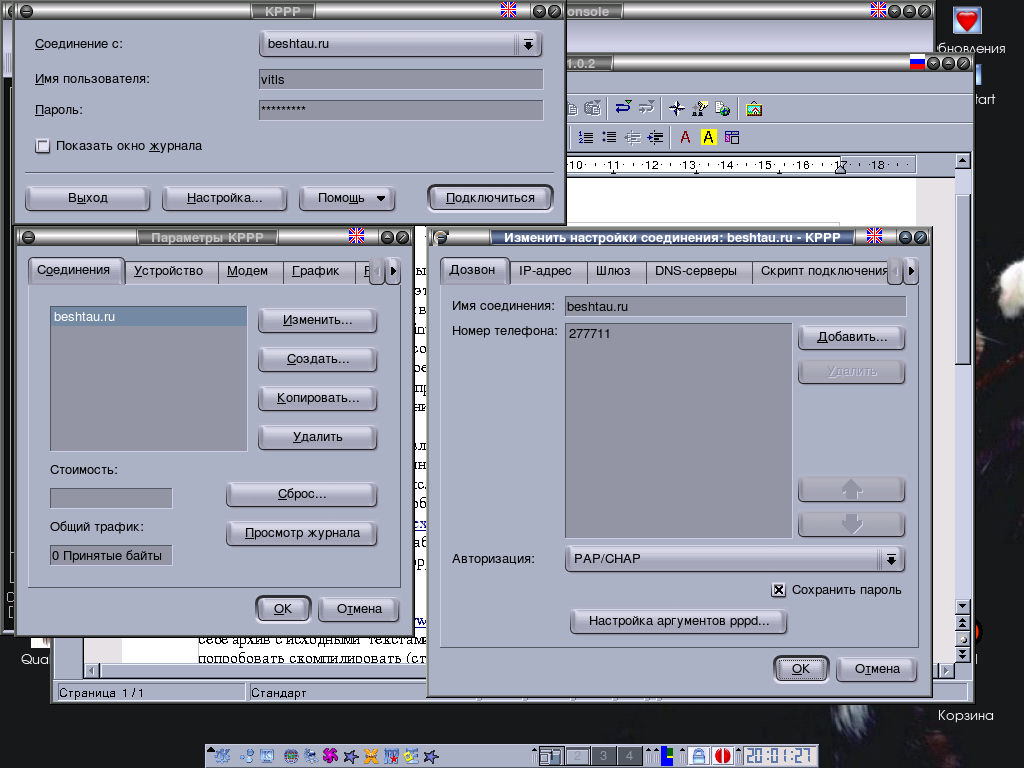Click OK in the connection settings dialog
The image size is (1024, 768).
[801, 669]
